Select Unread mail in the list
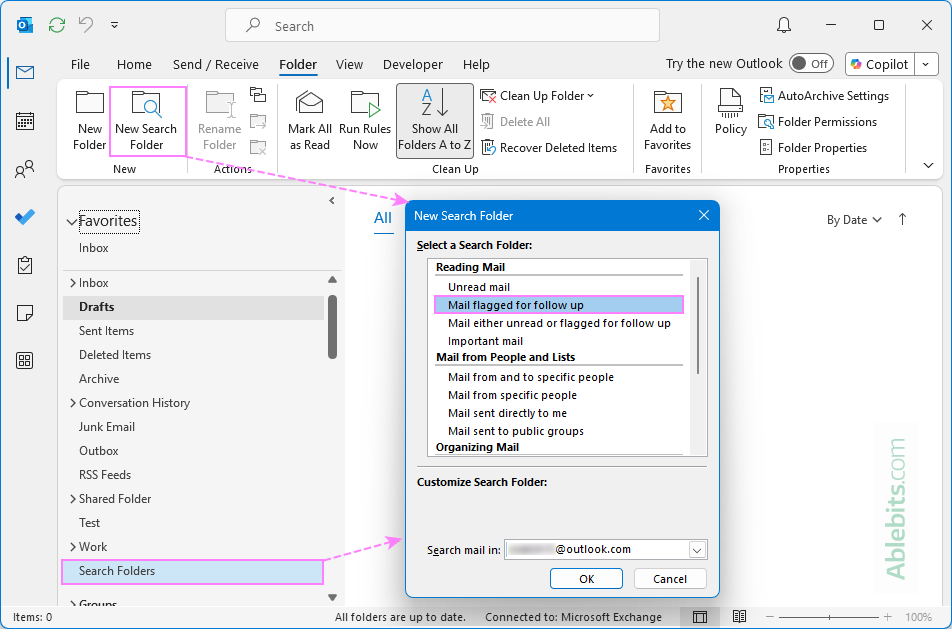The width and height of the screenshot is (952, 629). point(478,287)
